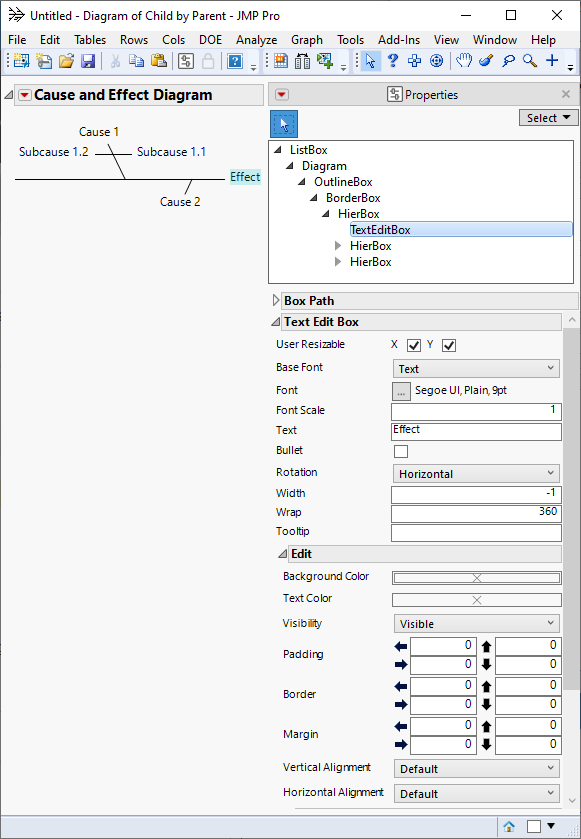
Task: Collapse the Edit section
Action: click(x=282, y=554)
